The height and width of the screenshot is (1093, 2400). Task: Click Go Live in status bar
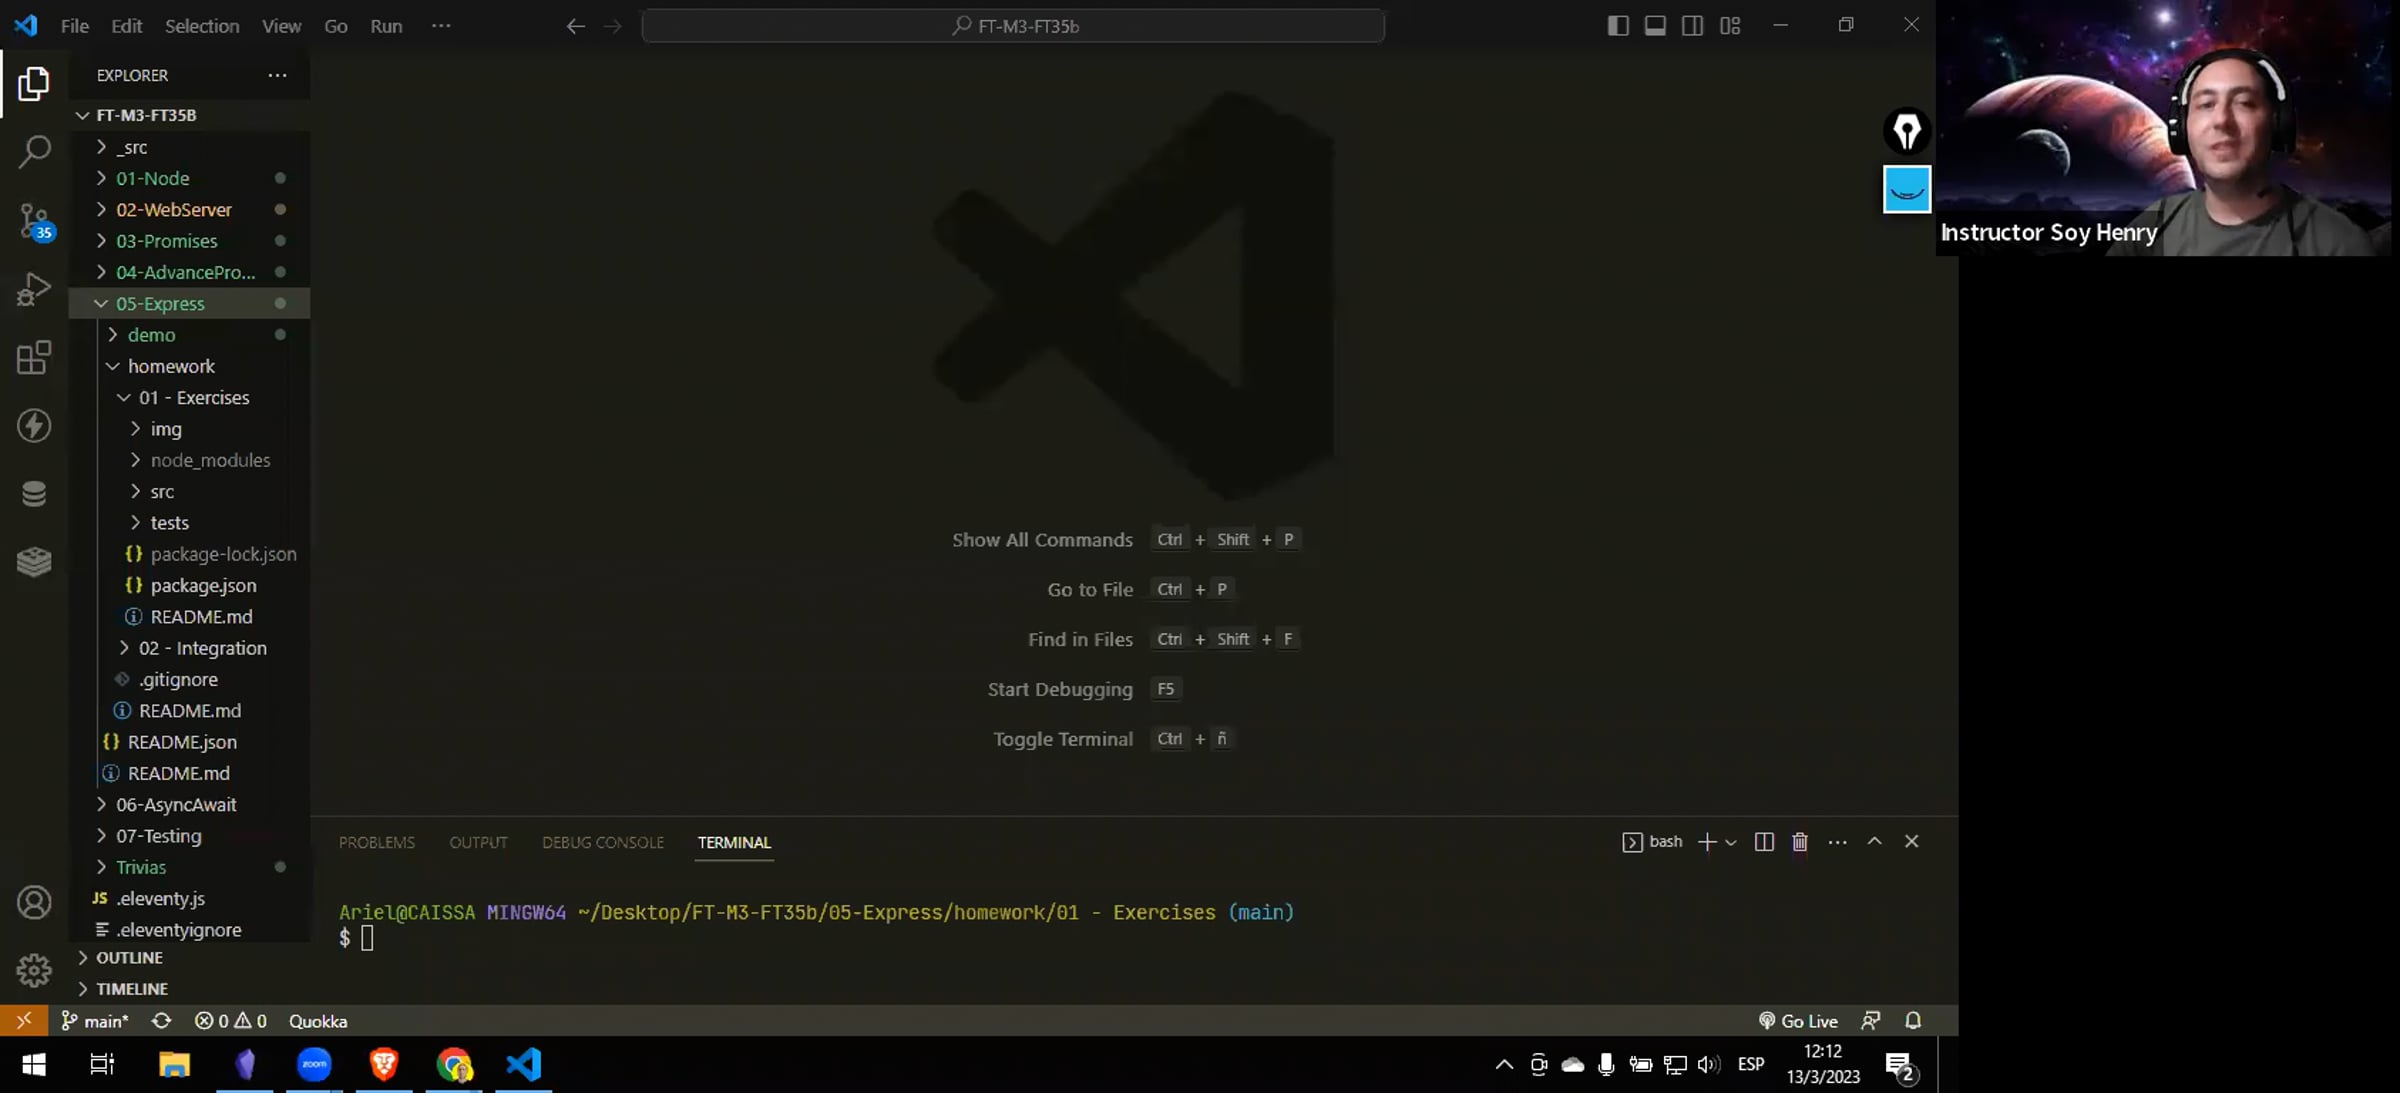tap(1798, 1021)
